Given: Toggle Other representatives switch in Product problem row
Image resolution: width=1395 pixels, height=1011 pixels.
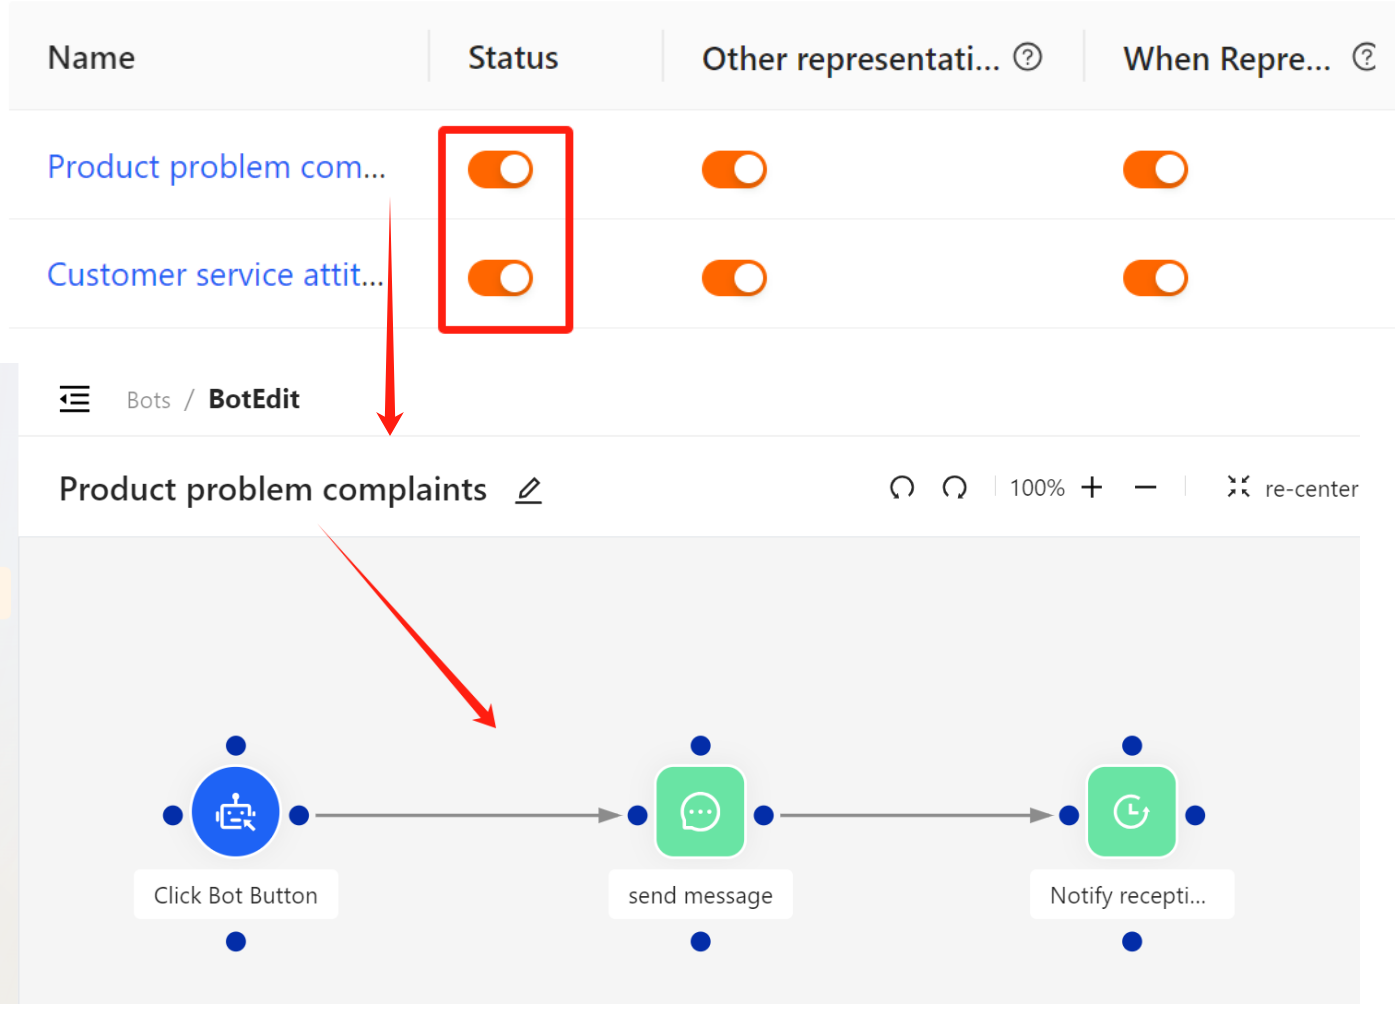Looking at the screenshot, I should point(735,170).
